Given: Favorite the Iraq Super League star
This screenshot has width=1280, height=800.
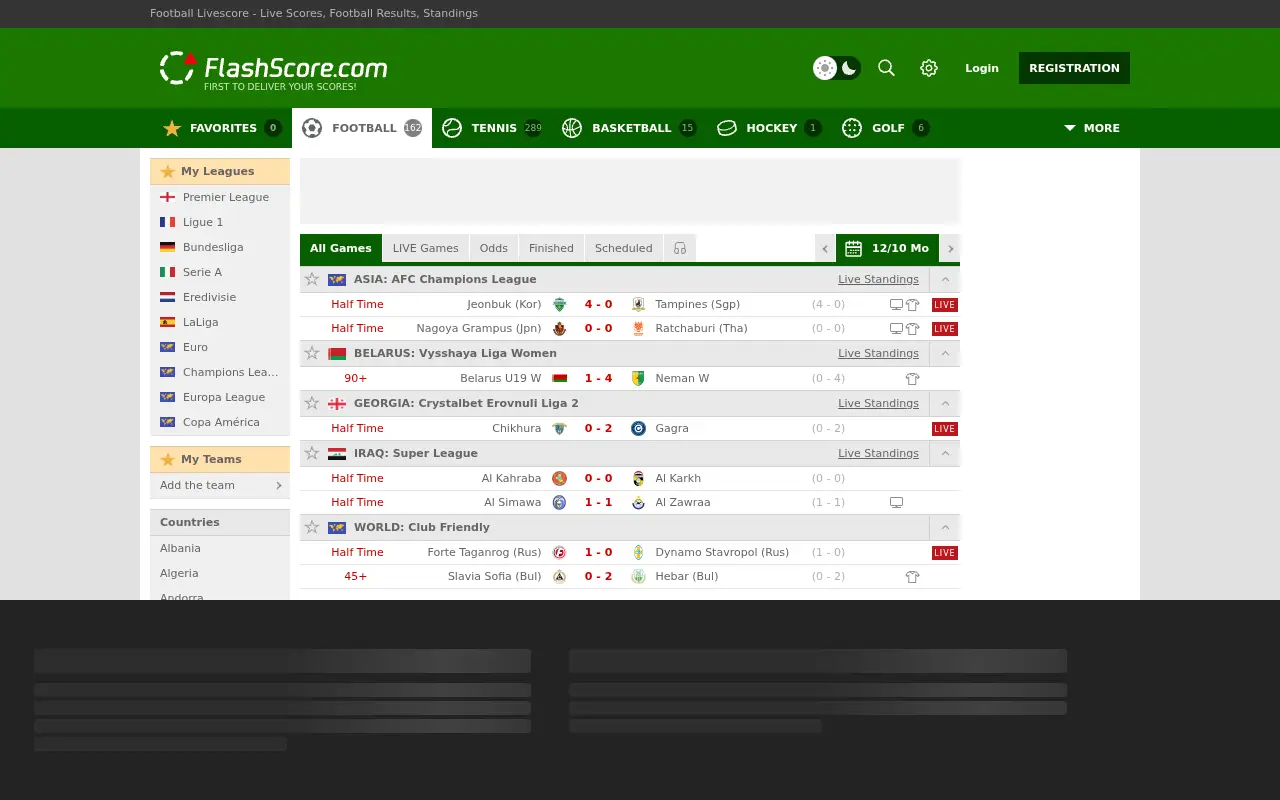Looking at the screenshot, I should pos(312,453).
